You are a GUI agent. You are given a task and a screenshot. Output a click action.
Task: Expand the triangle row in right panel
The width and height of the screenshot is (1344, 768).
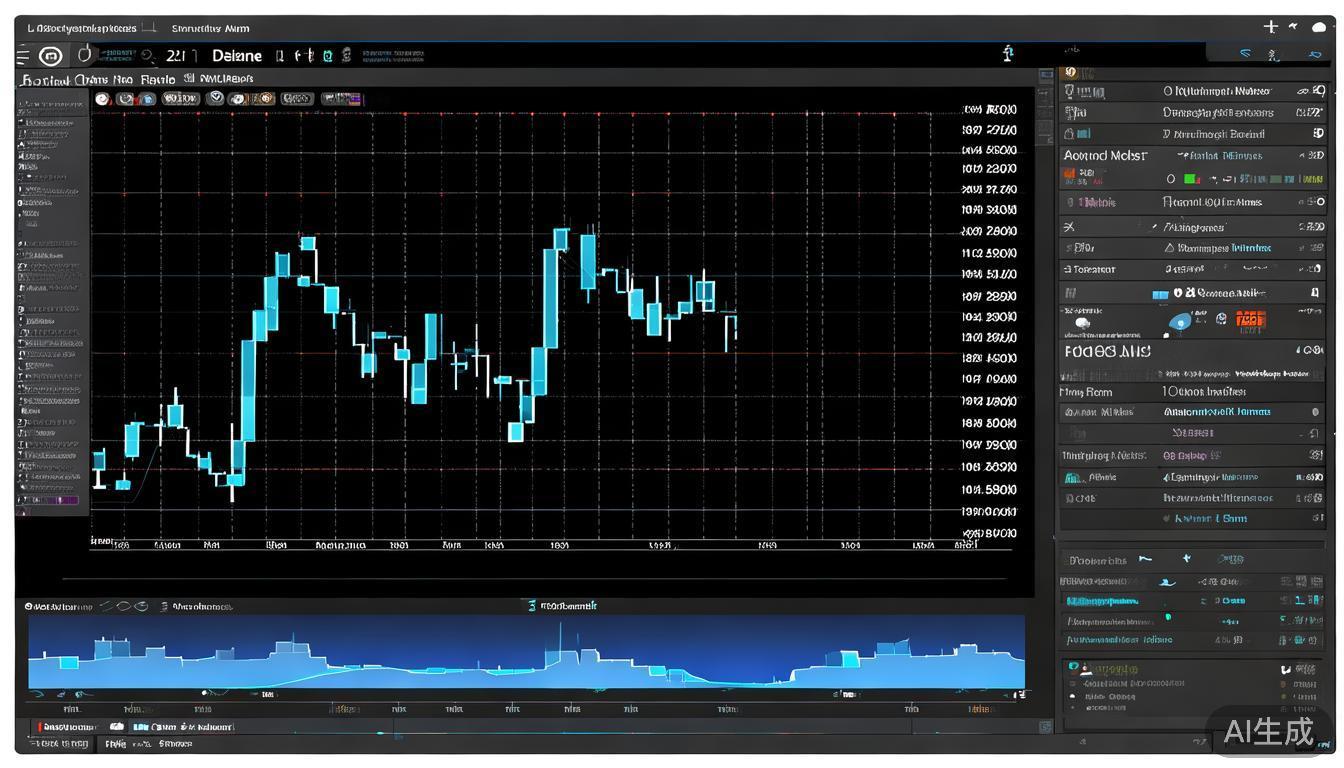[1170, 248]
